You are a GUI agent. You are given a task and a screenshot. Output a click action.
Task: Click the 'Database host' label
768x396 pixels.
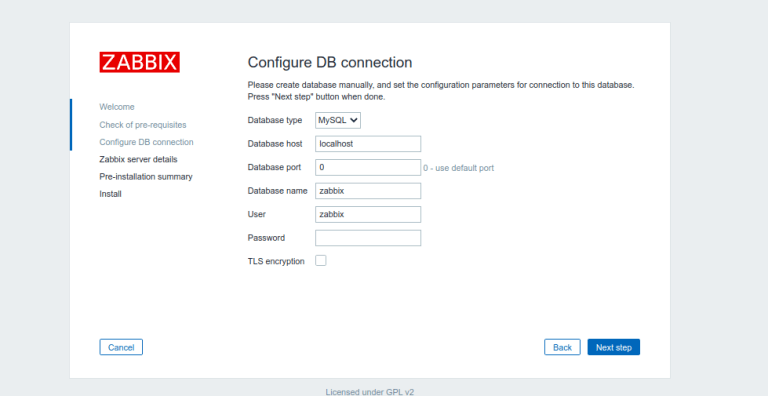click(275, 144)
